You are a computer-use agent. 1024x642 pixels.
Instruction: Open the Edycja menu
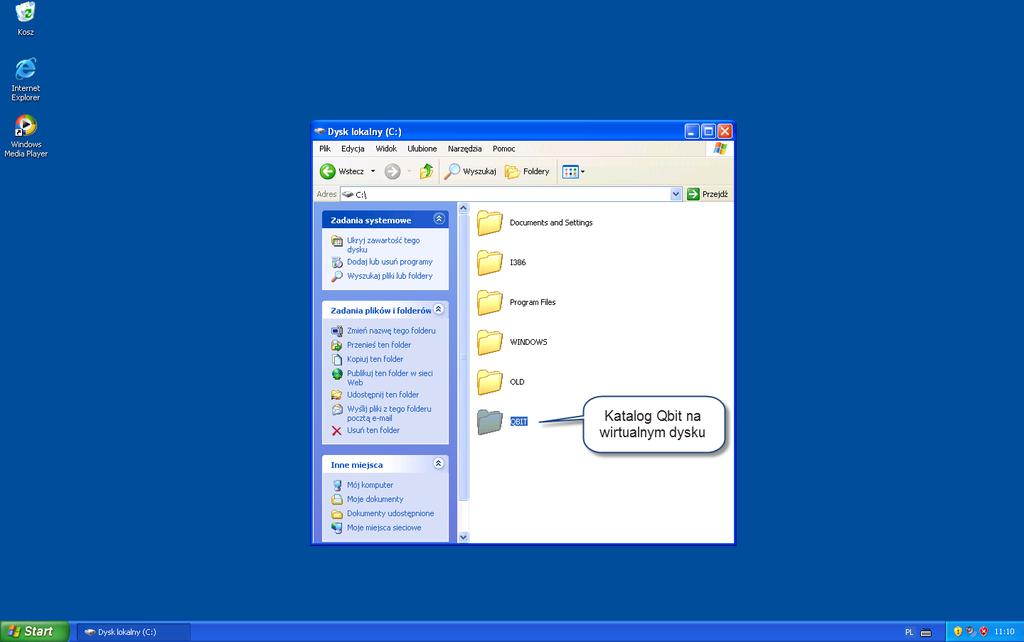(x=353, y=149)
